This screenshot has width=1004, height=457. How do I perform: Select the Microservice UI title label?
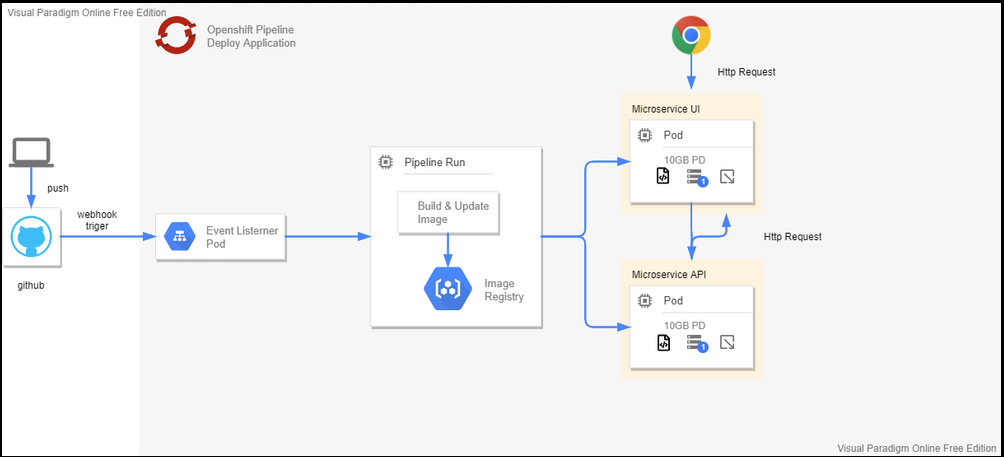click(666, 108)
